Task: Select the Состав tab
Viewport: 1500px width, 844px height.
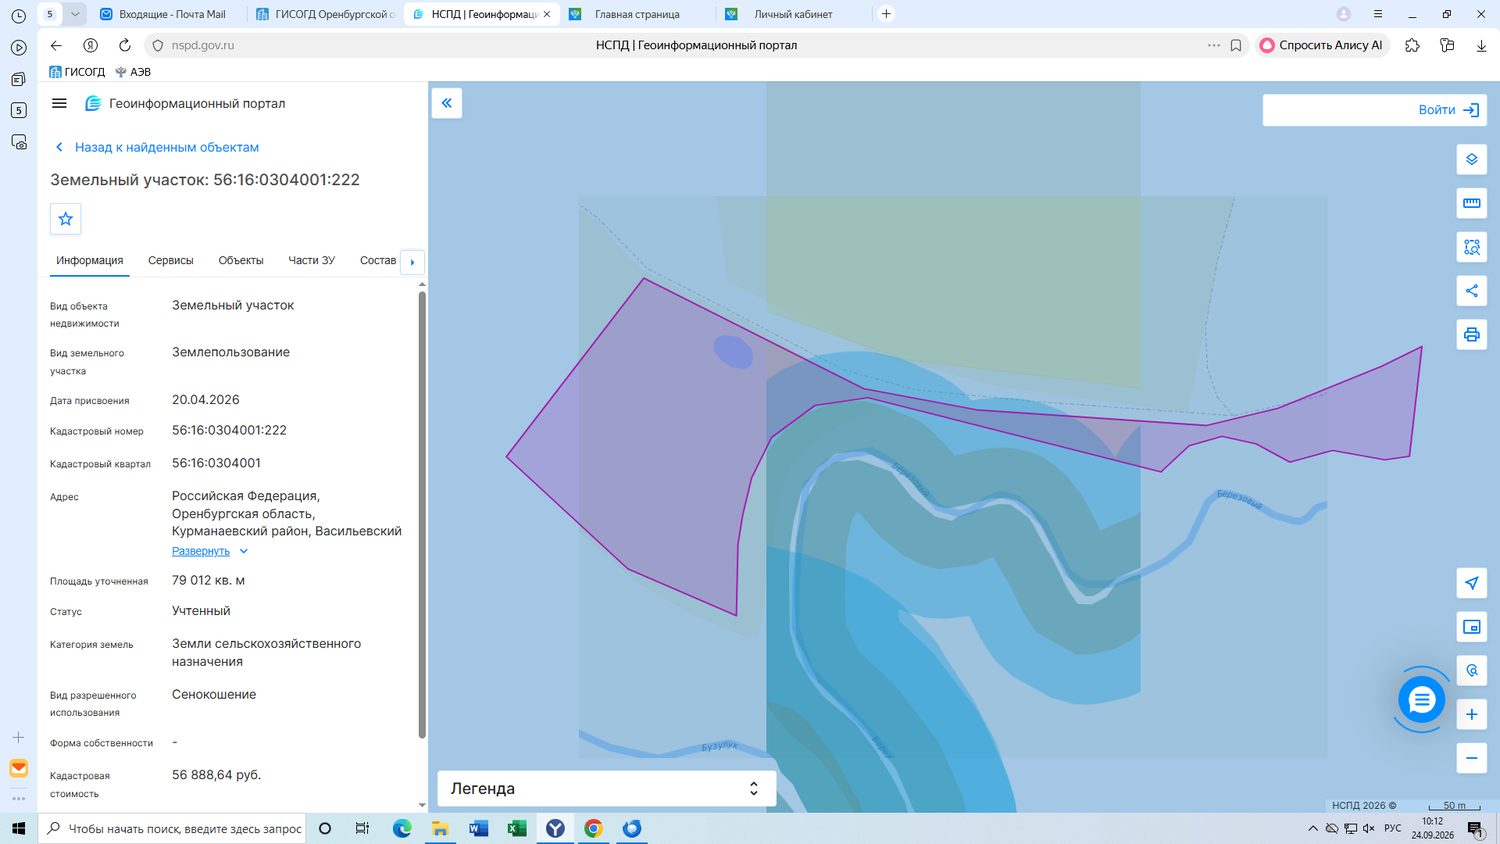Action: 378,260
